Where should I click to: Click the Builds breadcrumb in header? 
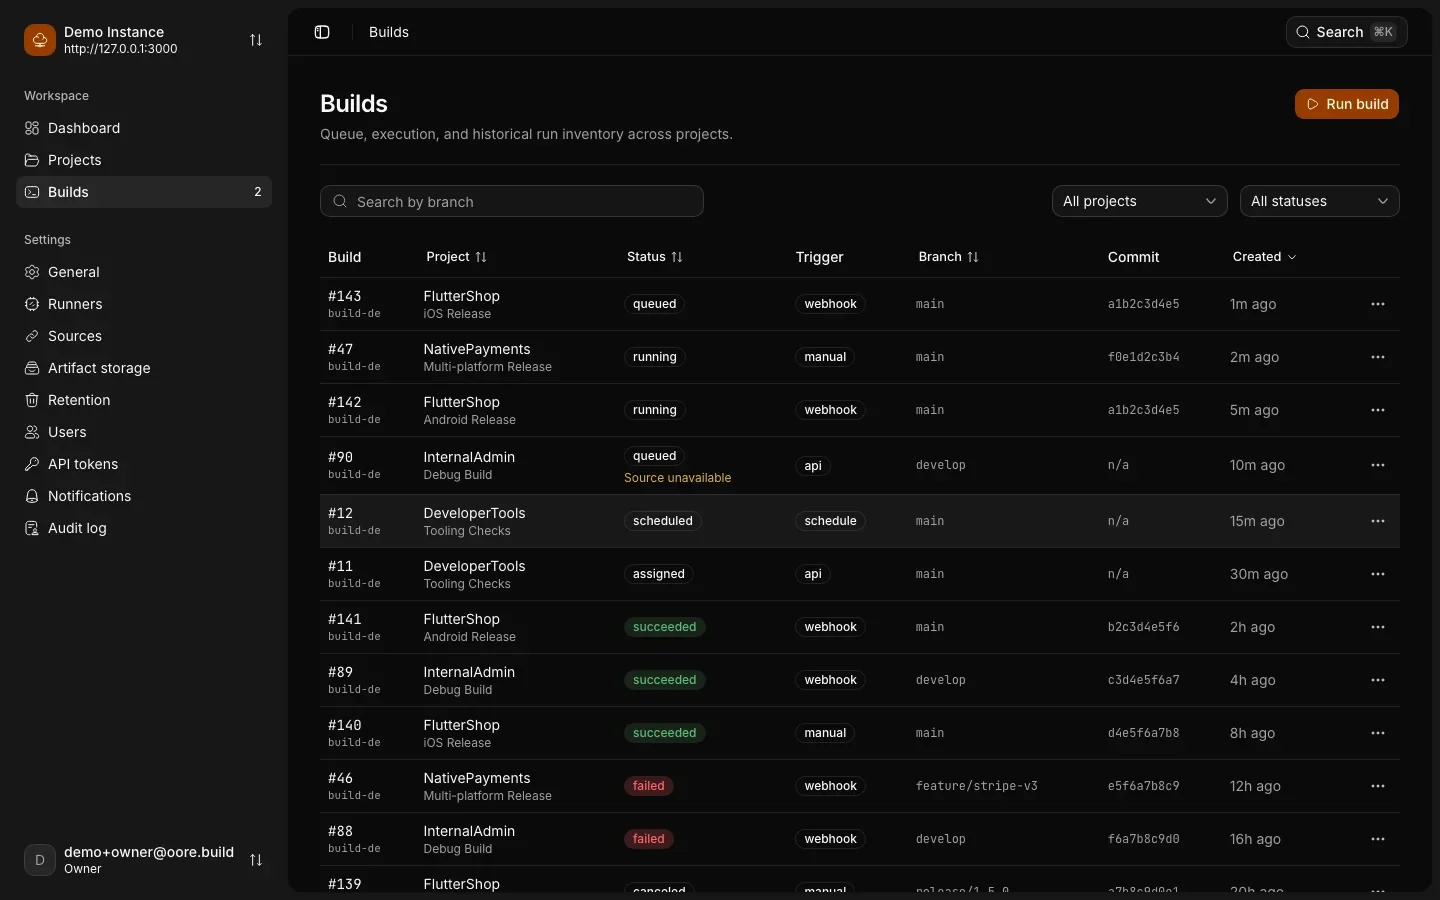389,32
